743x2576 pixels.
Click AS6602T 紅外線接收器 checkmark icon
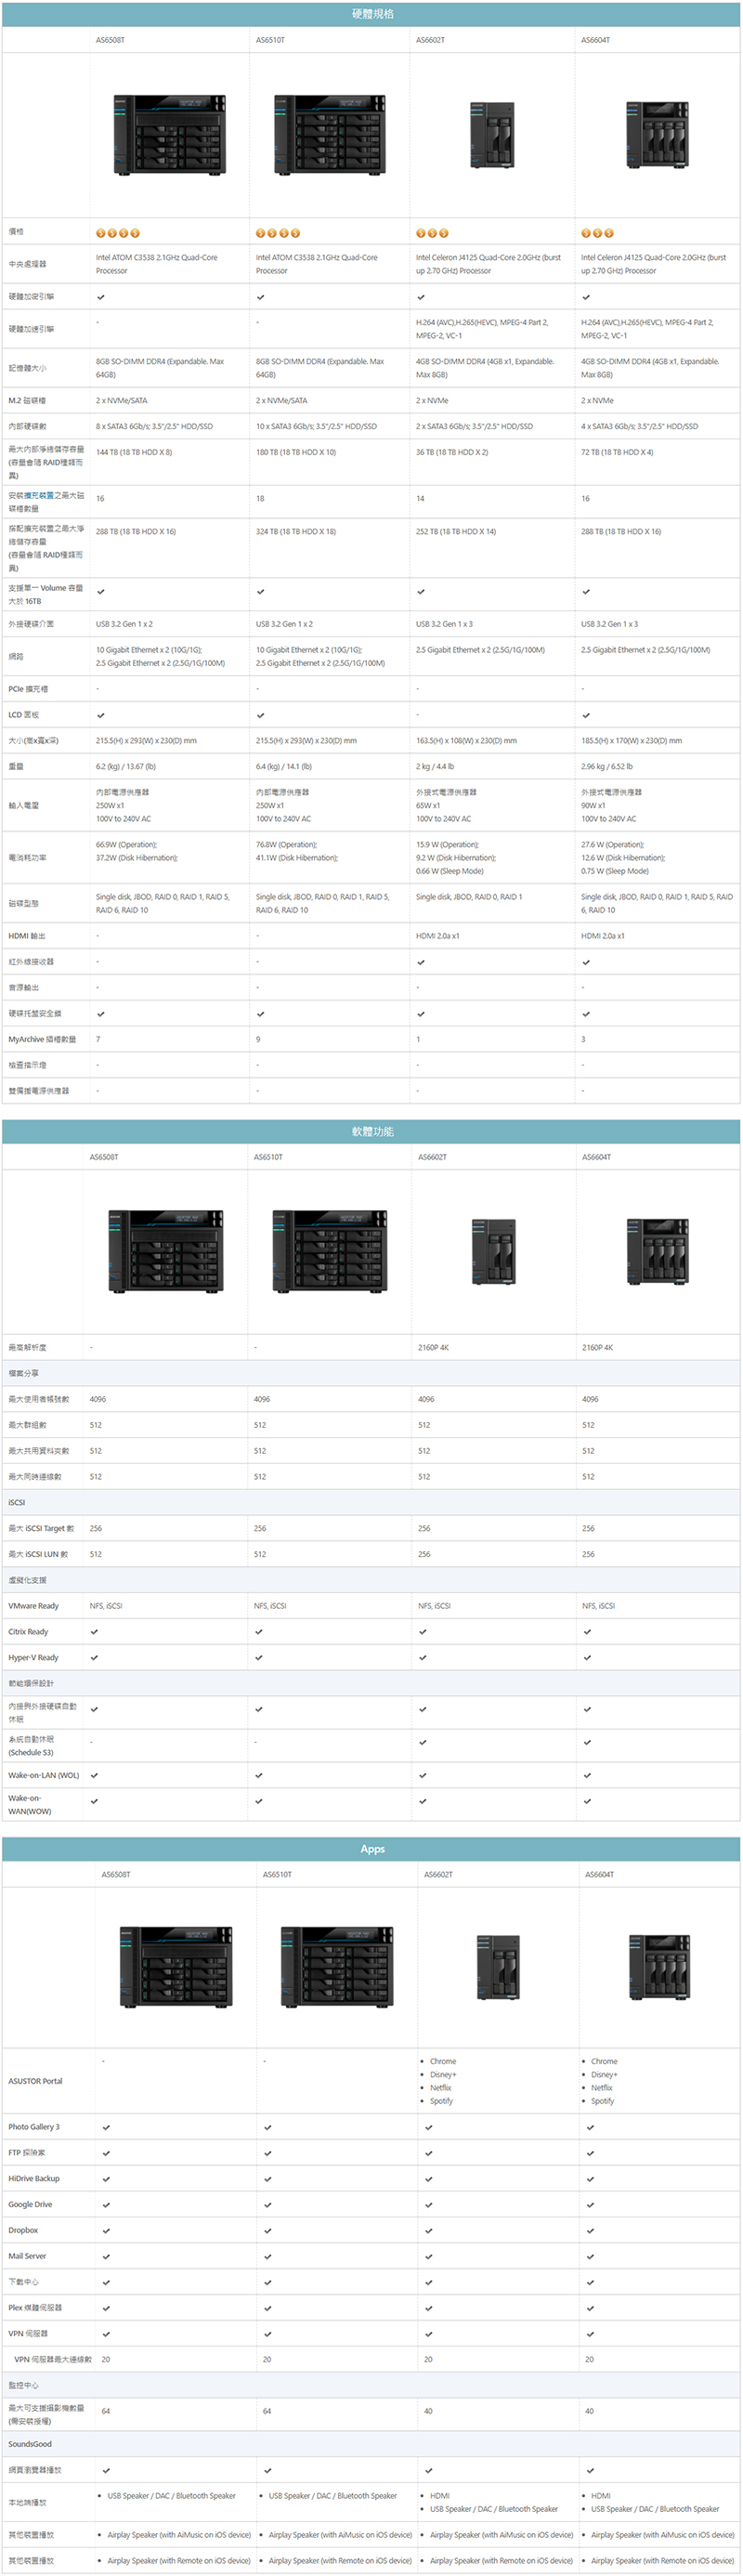[421, 962]
